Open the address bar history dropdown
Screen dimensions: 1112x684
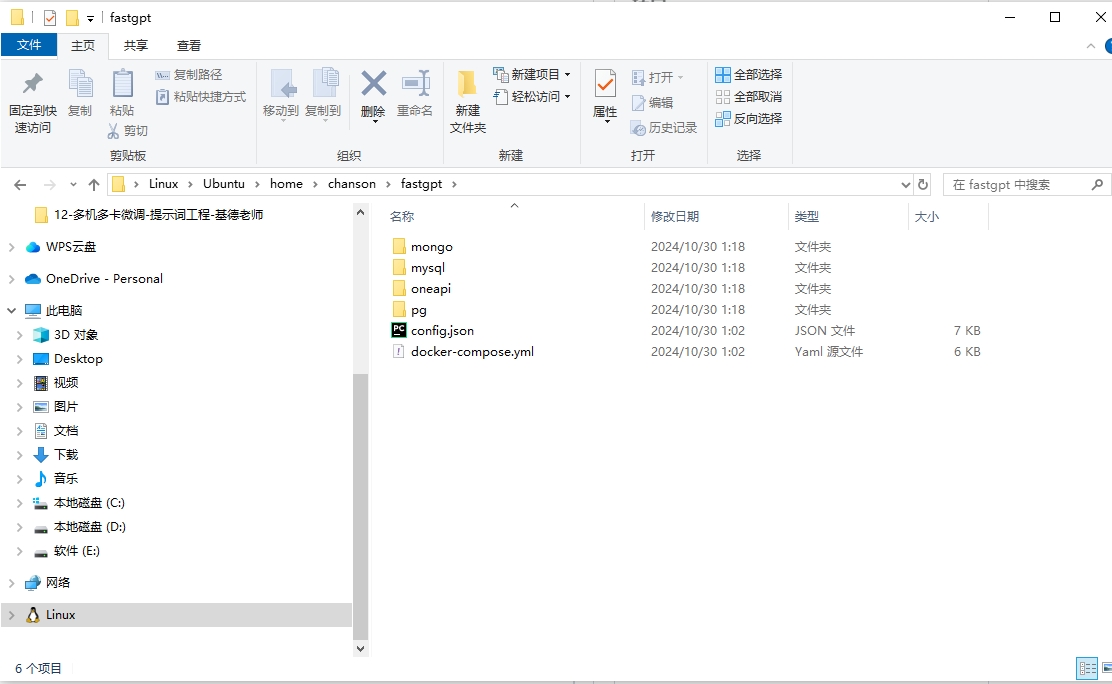[905, 185]
